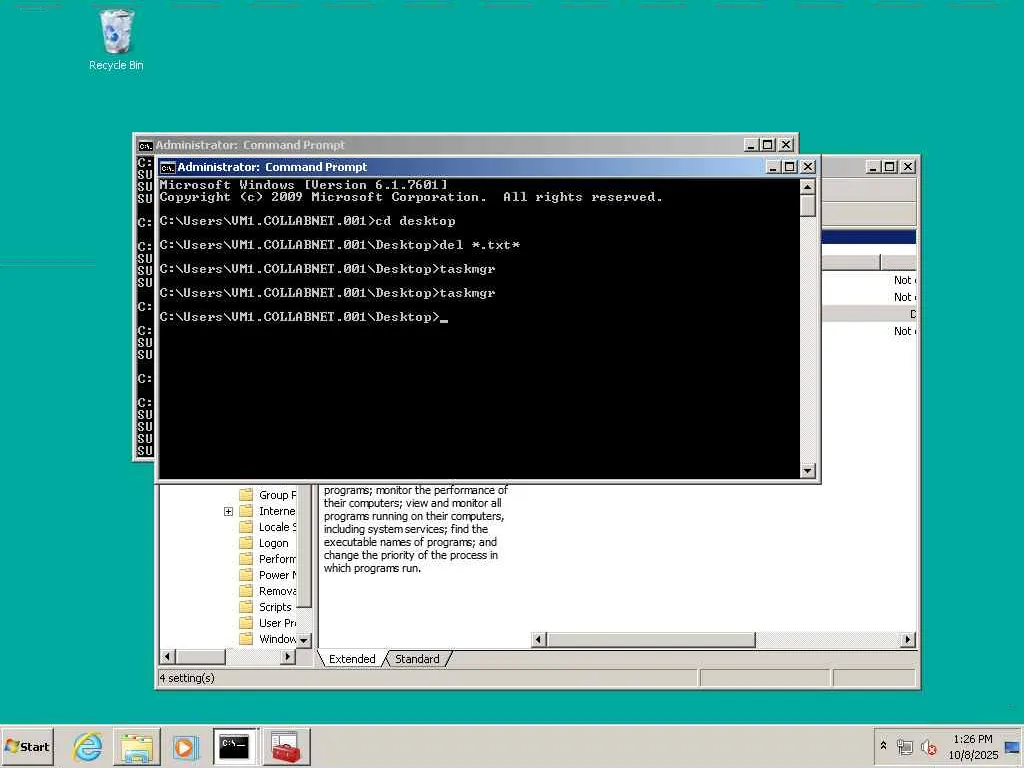Select the Locale S folder in tree
1024x768 pixels.
(x=268, y=527)
